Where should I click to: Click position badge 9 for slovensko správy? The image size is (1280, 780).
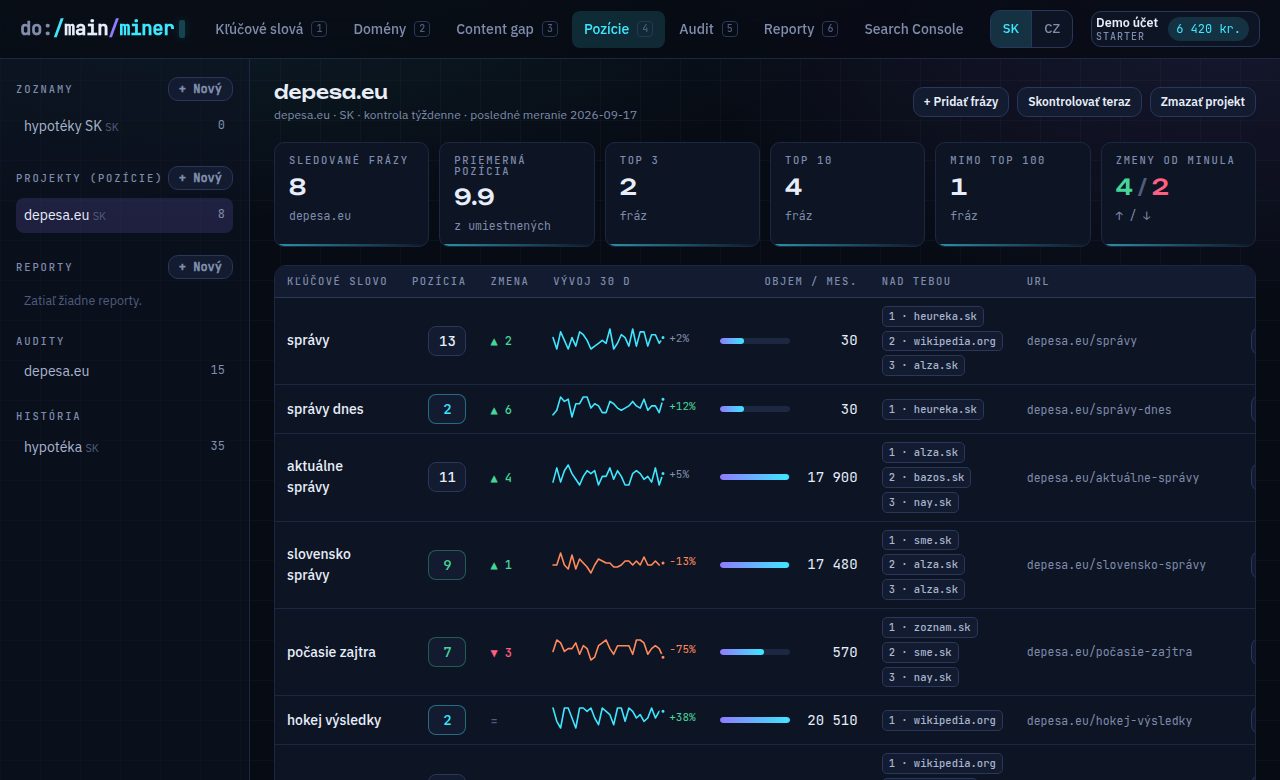(x=447, y=565)
